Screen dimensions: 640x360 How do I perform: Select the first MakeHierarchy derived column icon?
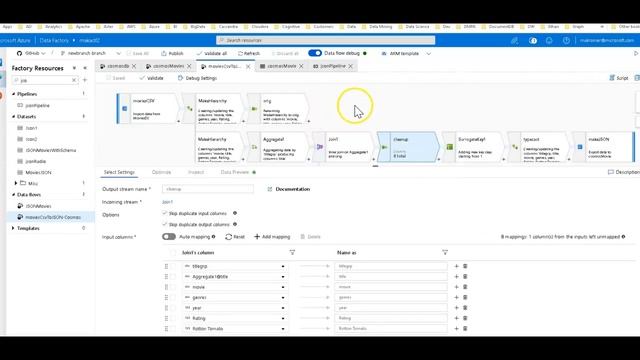[x=190, y=109]
